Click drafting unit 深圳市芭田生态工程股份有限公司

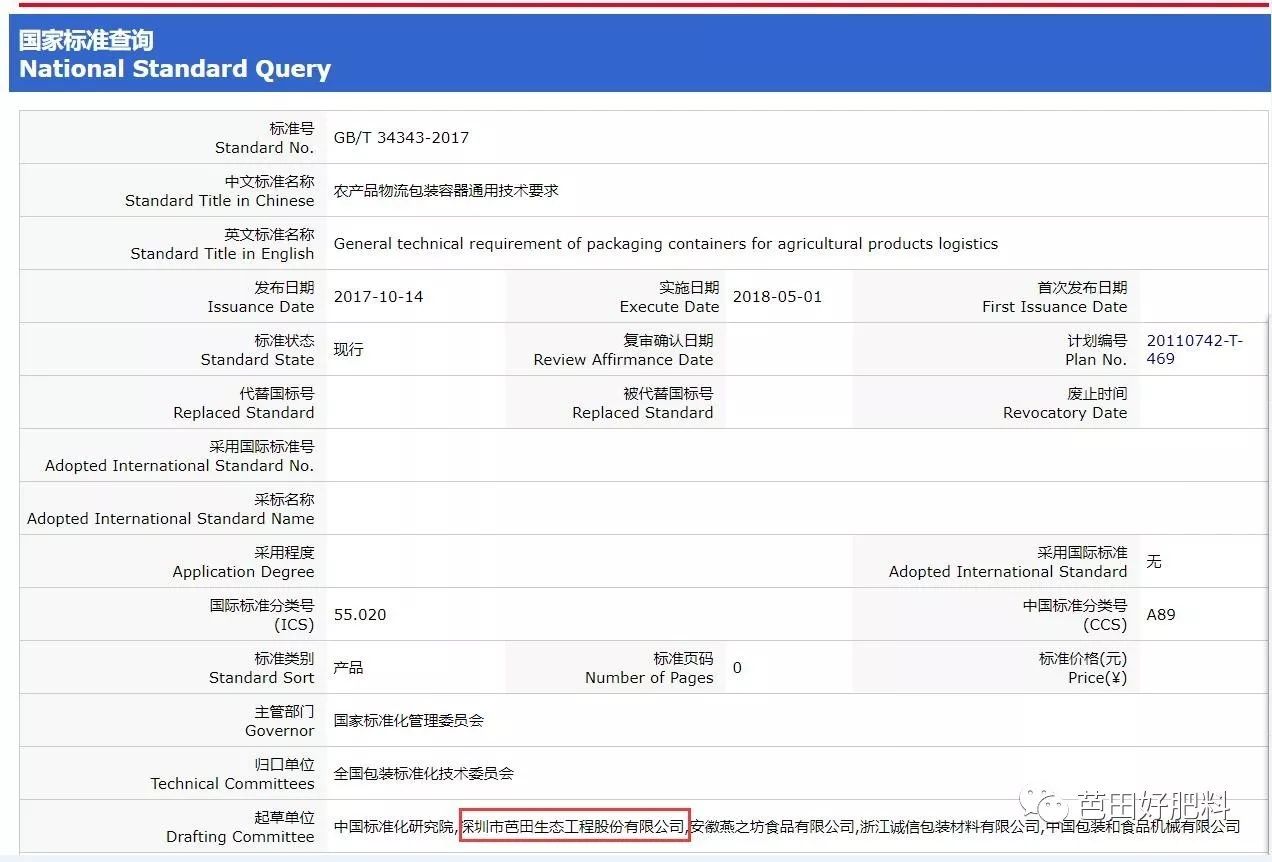(573, 826)
